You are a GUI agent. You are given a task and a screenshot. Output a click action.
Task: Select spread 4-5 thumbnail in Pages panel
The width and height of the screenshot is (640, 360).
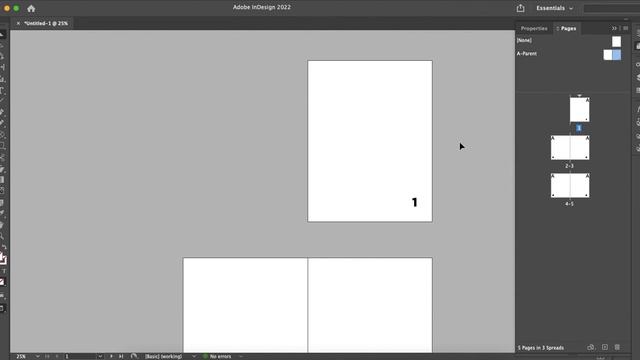[570, 185]
